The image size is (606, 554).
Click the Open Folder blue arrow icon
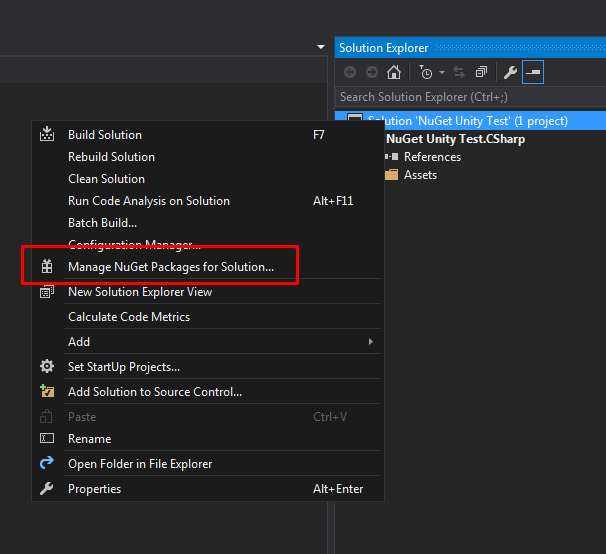pos(47,462)
